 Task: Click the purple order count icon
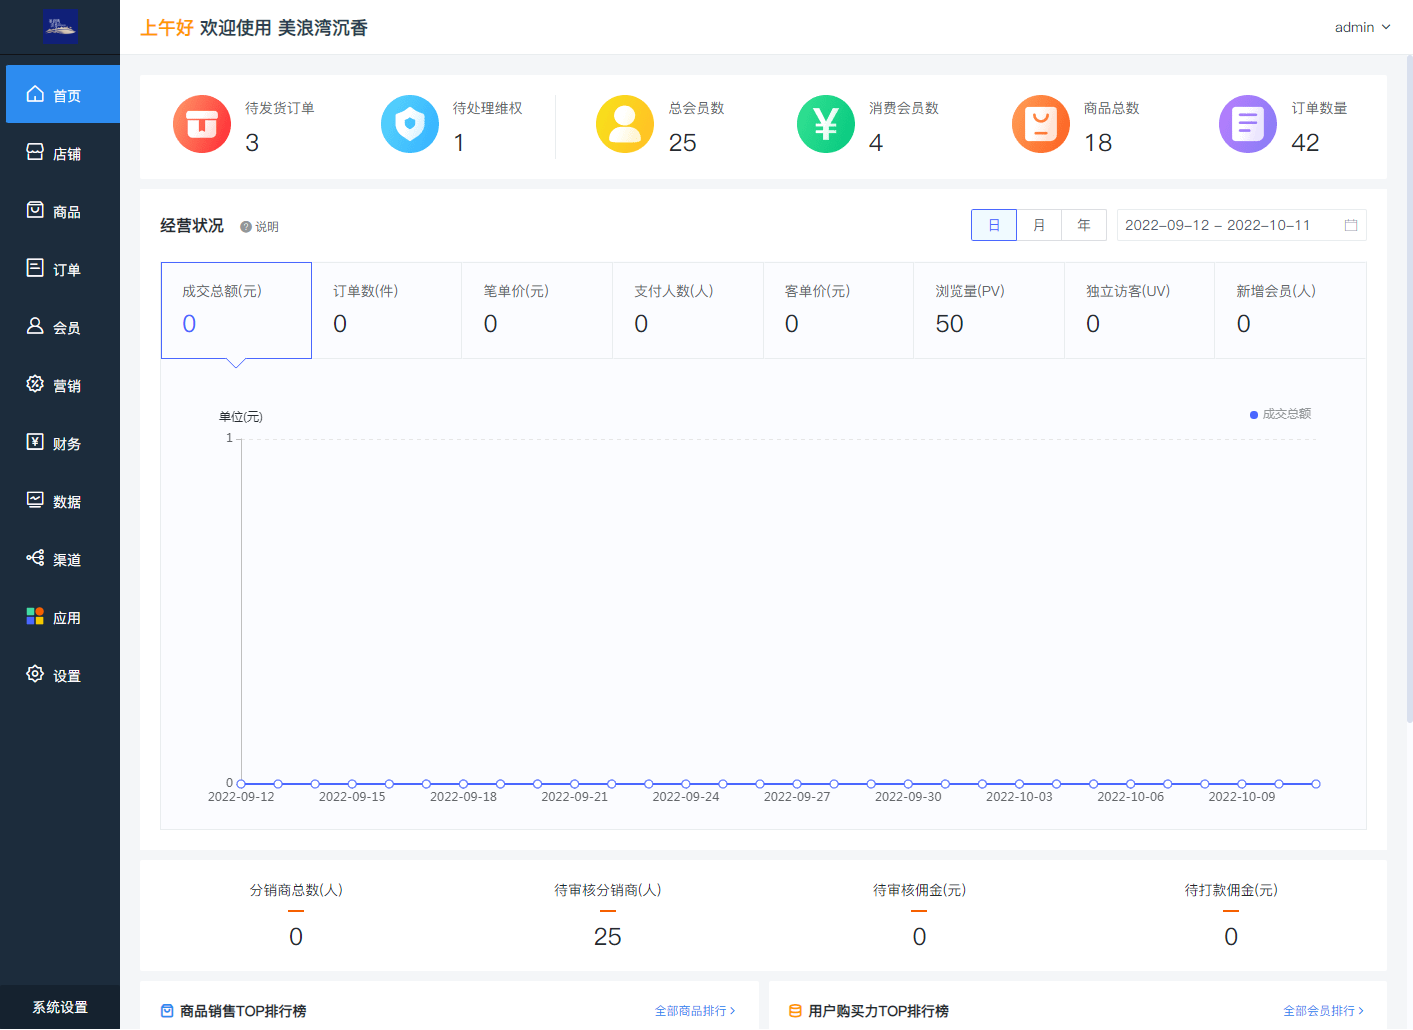[1248, 124]
